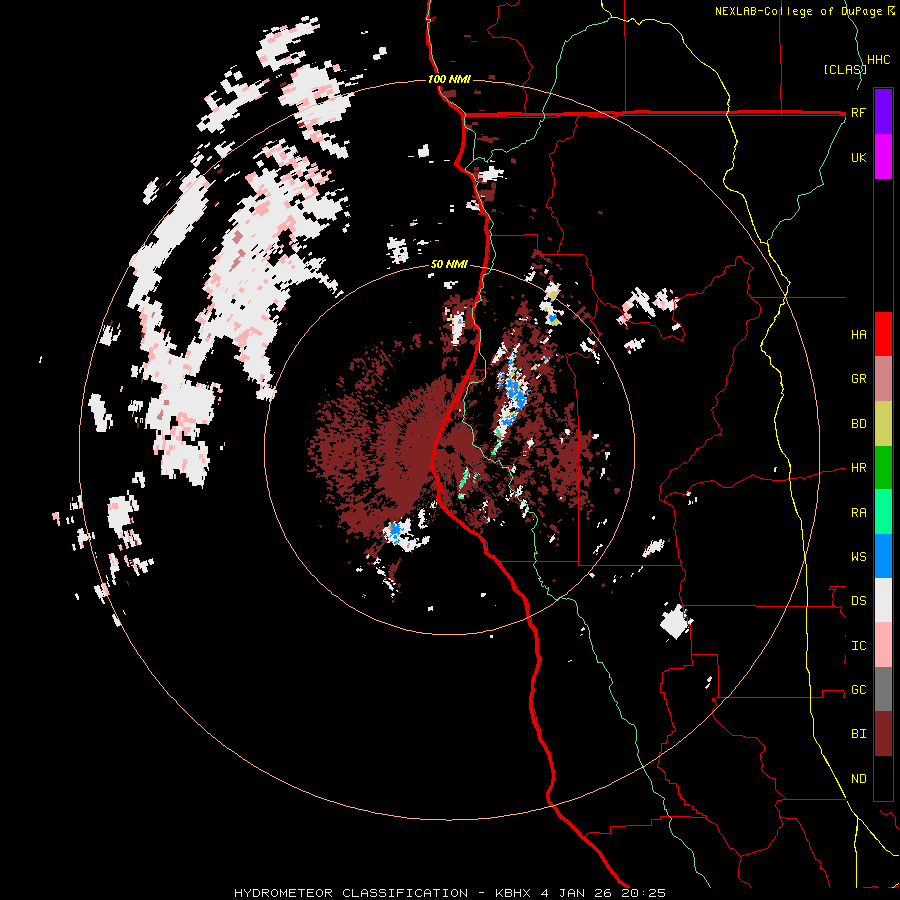Pick the dark green HR legend swatch

(883, 467)
